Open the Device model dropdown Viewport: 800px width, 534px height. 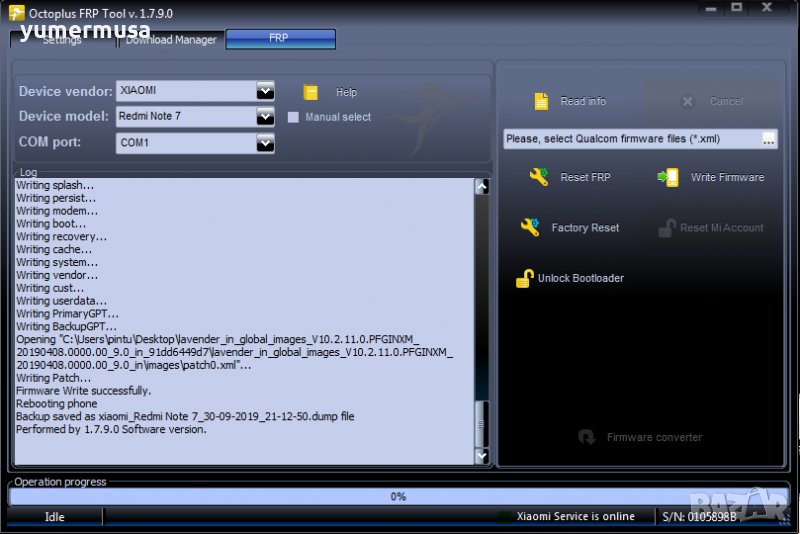tap(265, 117)
